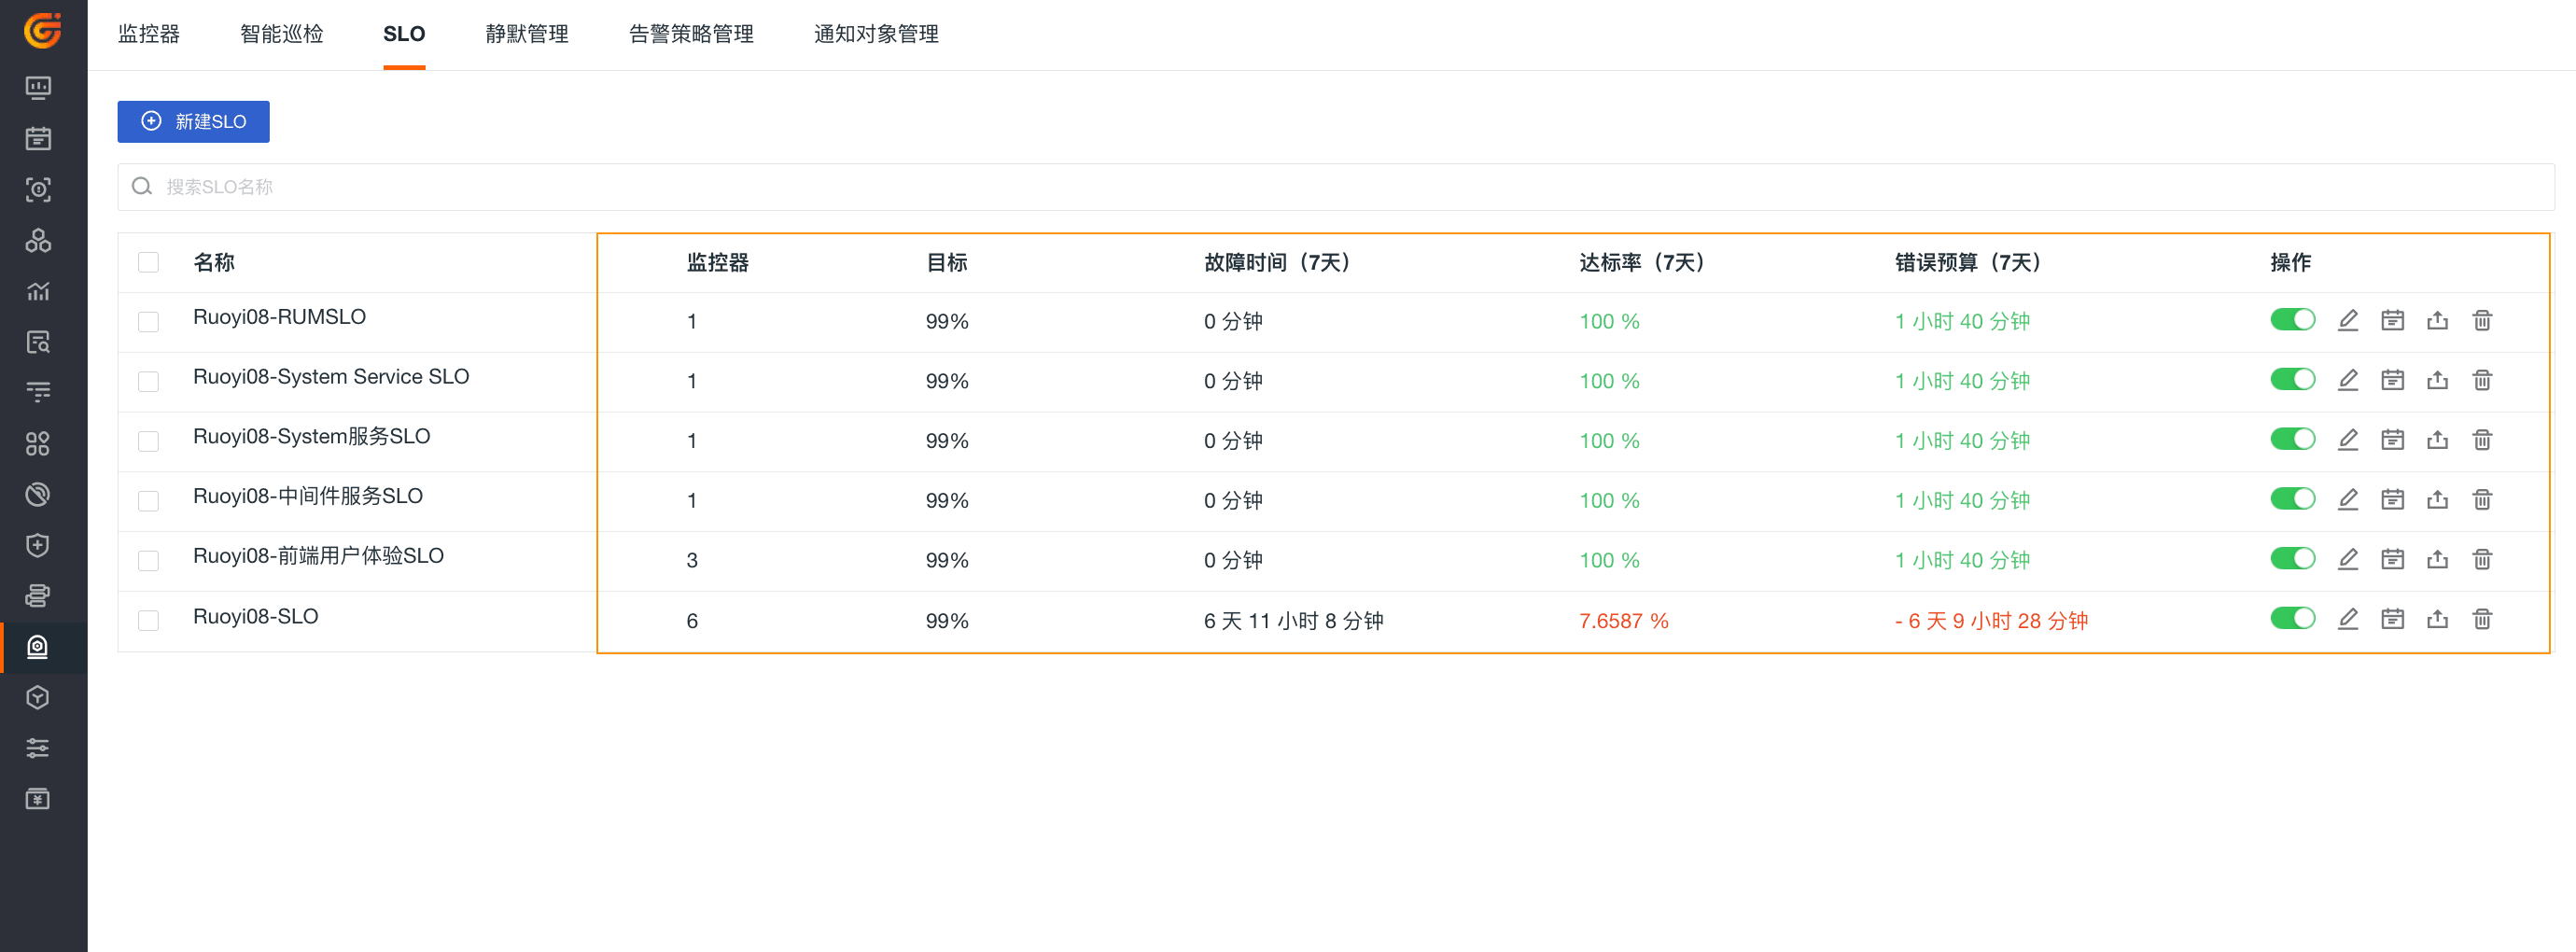Open calendar icon for Ruoyi08-RUMSLO row

[2392, 320]
